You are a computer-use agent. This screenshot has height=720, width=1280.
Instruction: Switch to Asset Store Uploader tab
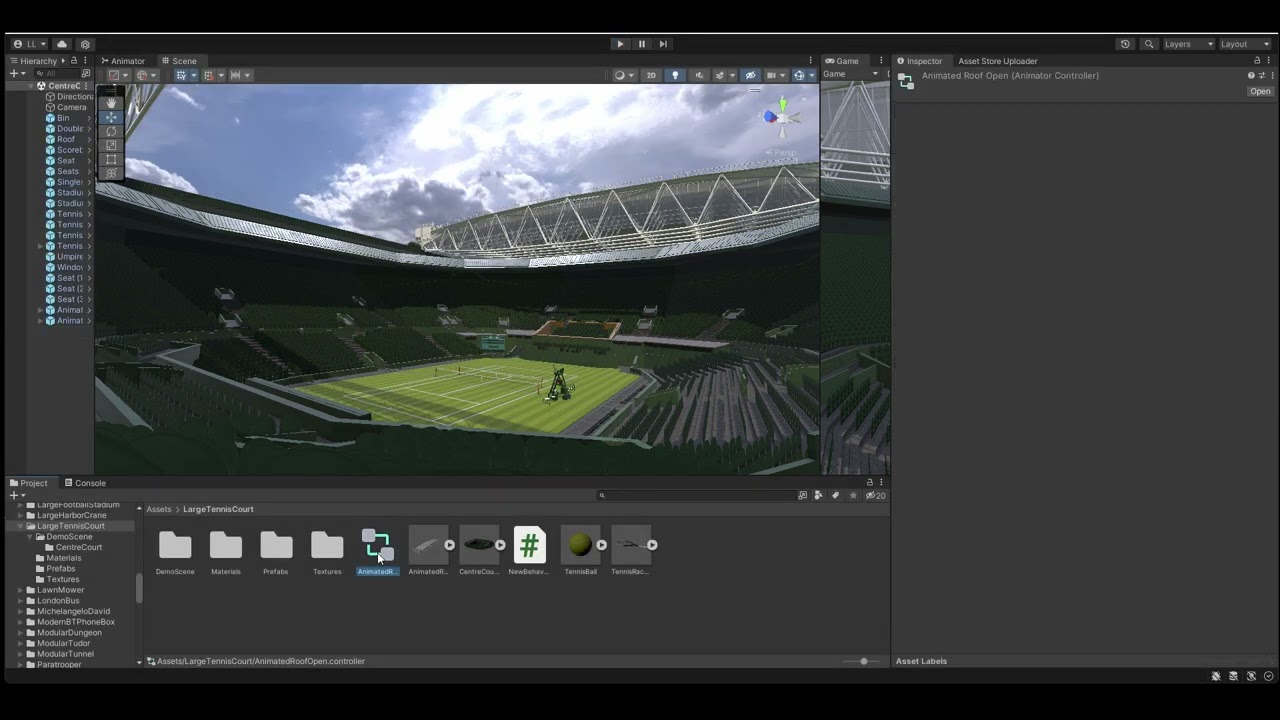[997, 61]
